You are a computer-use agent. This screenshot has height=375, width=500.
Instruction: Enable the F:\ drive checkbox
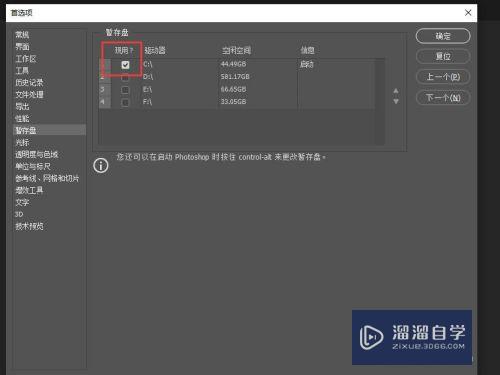point(125,102)
